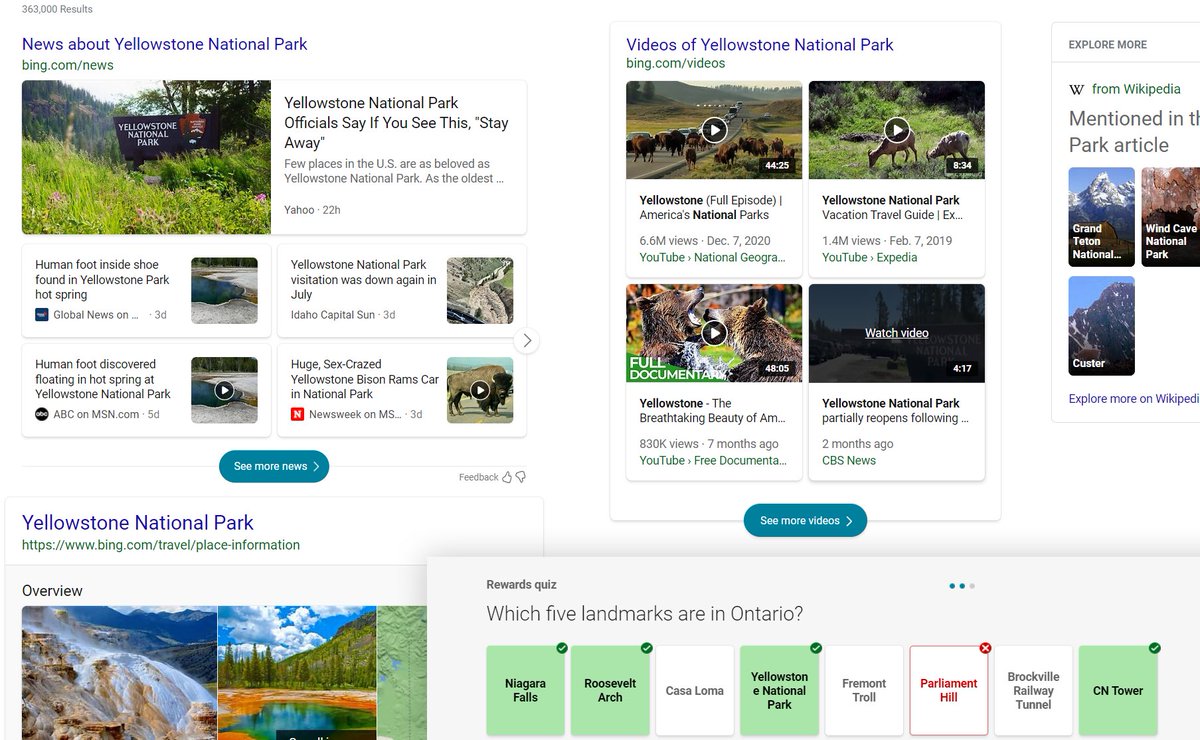Select Yellowstone National Park quiz answer

click(779, 690)
